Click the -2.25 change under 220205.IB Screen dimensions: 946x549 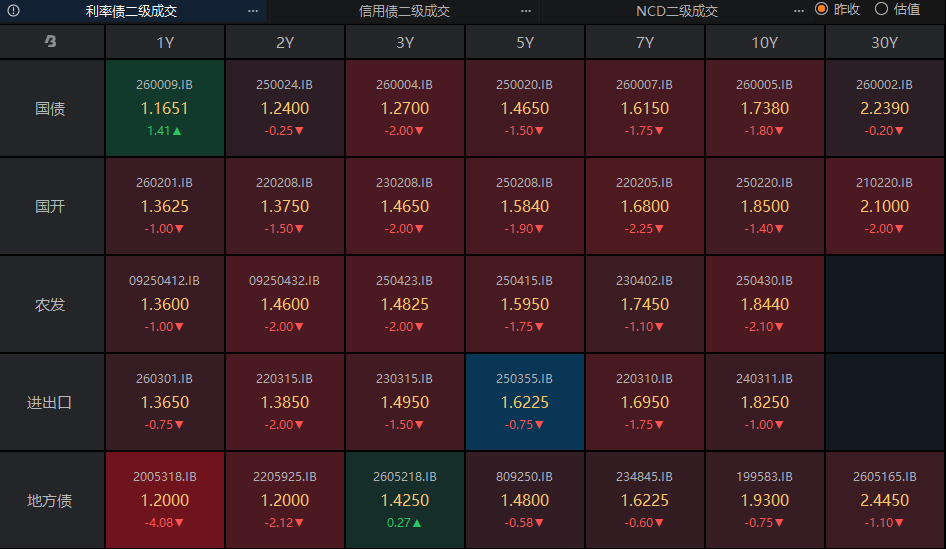tap(644, 229)
